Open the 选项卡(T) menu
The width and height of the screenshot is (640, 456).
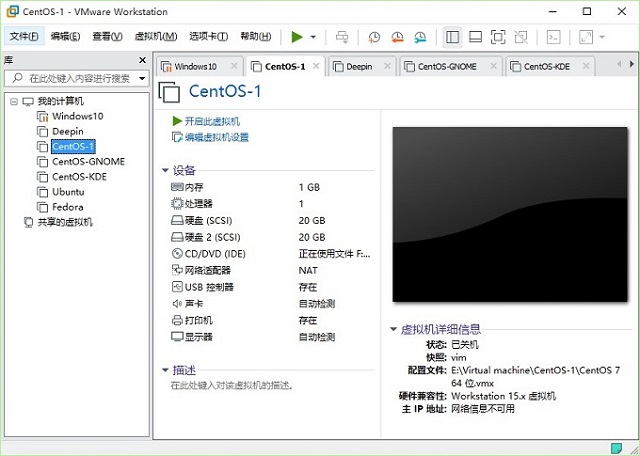[x=209, y=36]
